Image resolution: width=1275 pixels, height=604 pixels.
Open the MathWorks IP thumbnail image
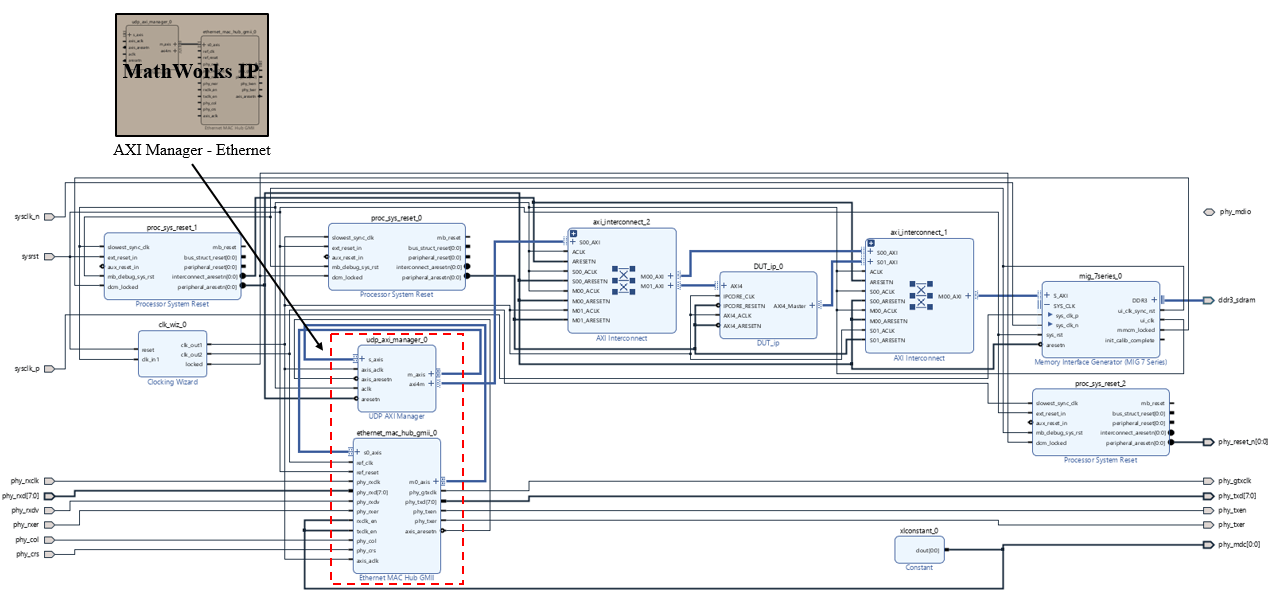[x=191, y=75]
